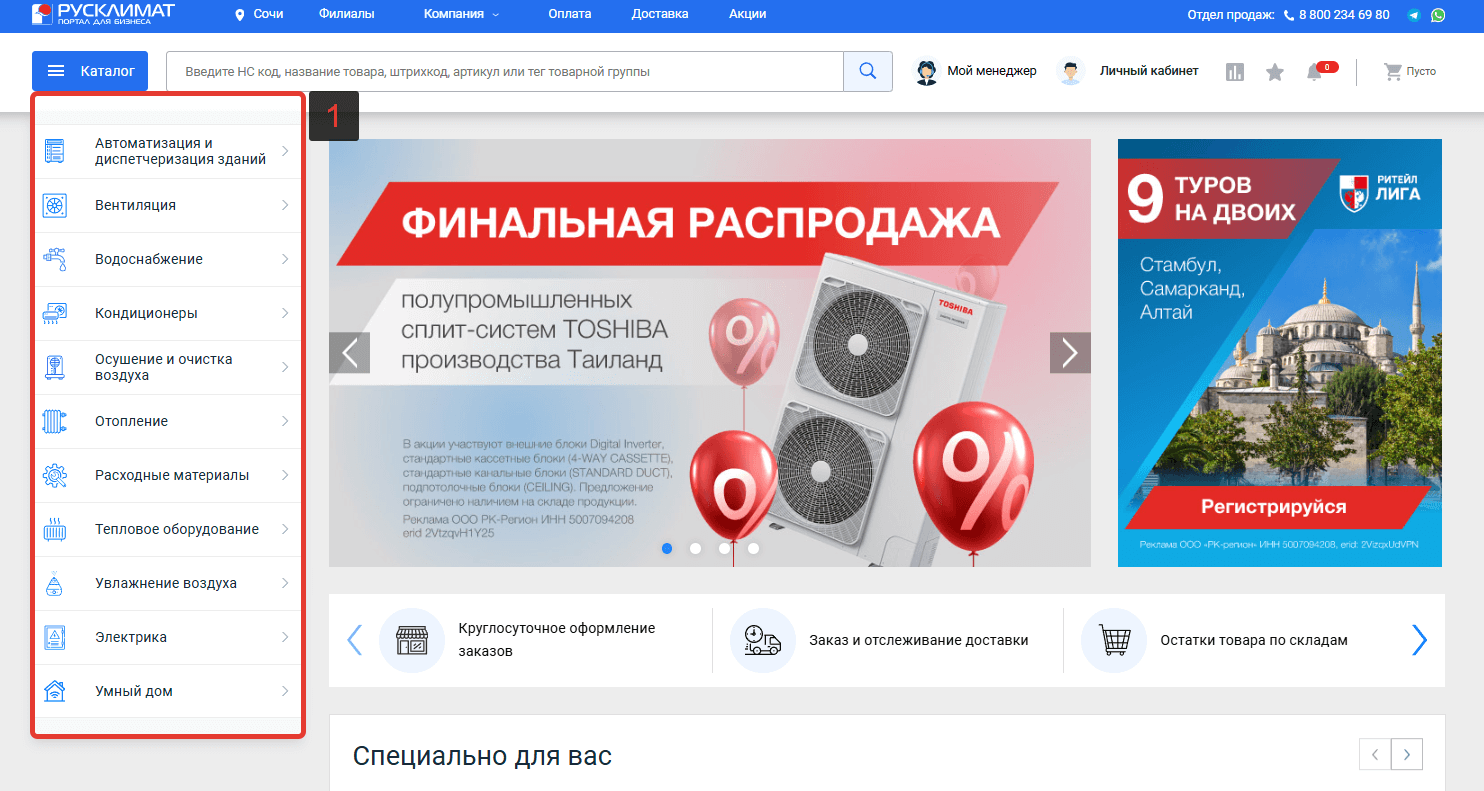This screenshot has height=791, width=1484.
Task: Open Круглосуточное оформление заказов link
Action: [557, 640]
